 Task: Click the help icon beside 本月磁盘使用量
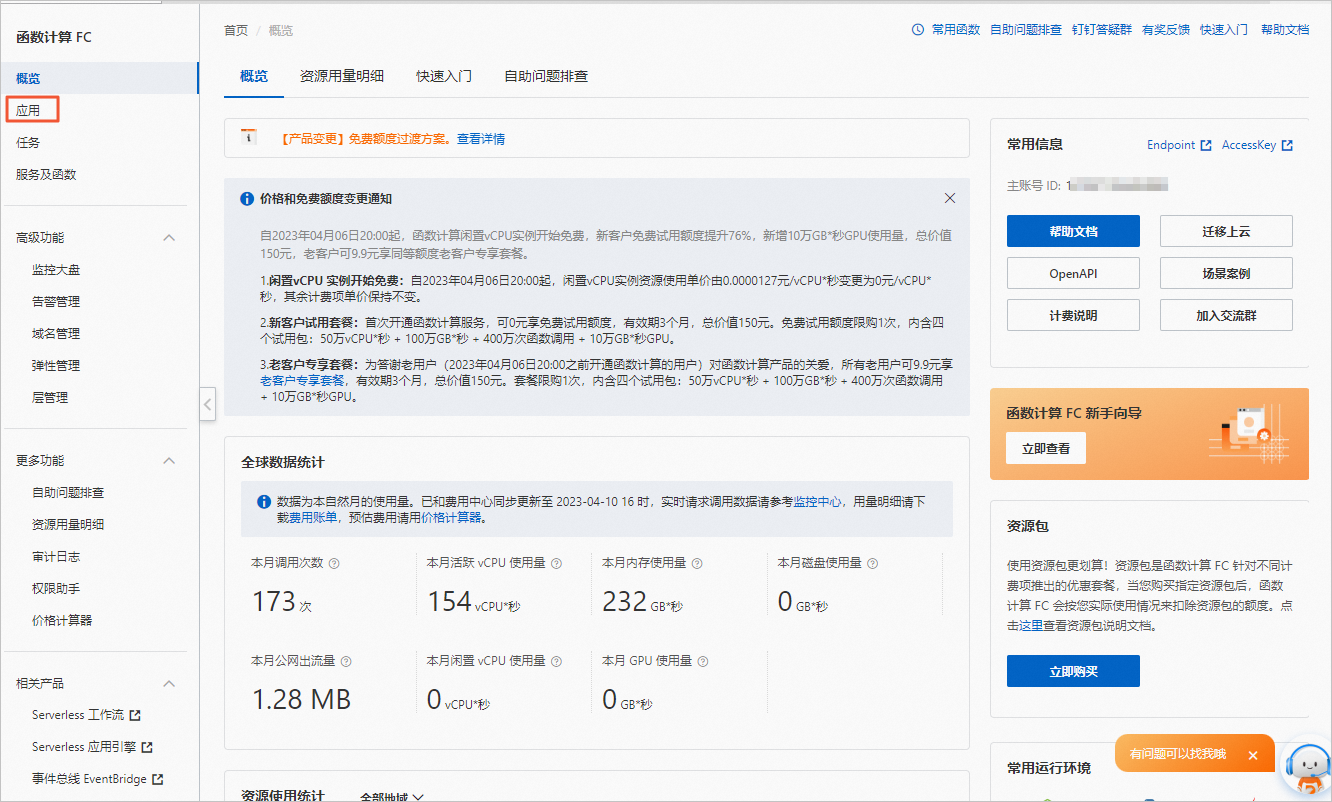tap(872, 564)
